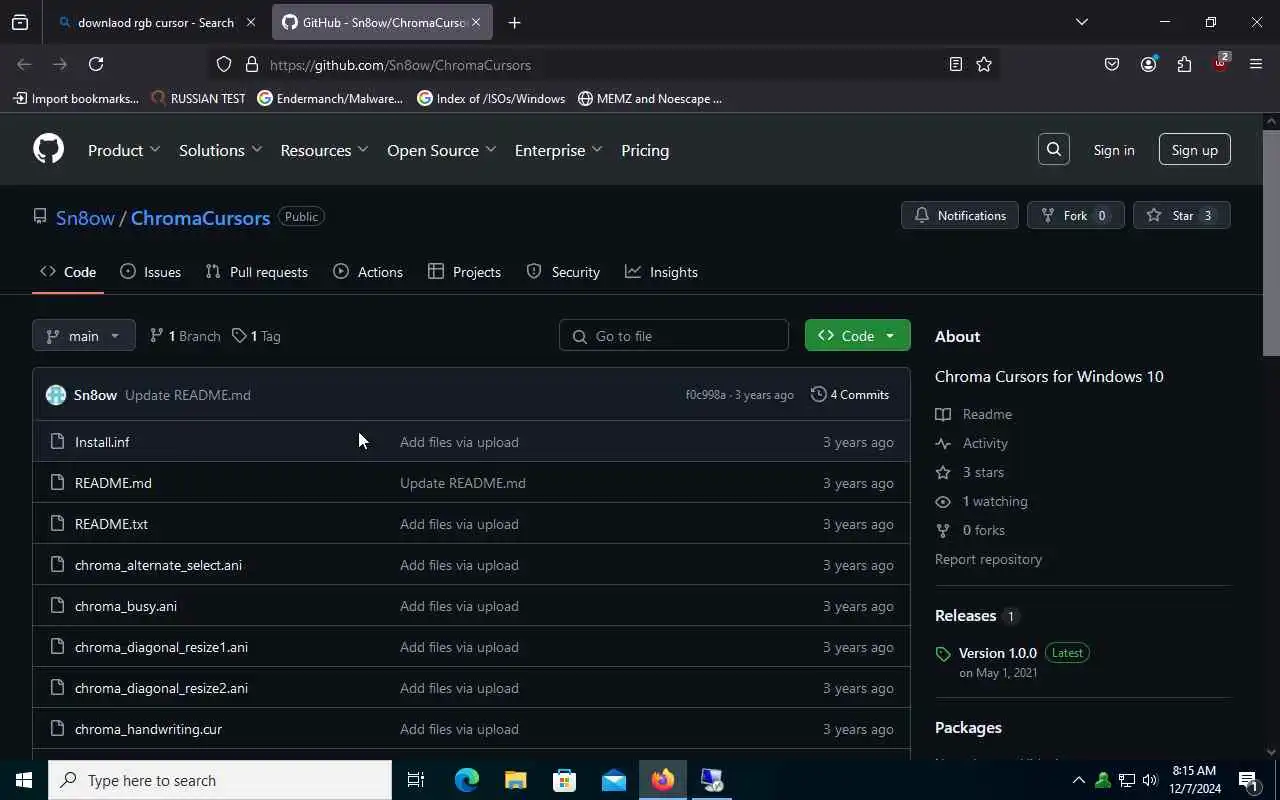Viewport: 1280px width, 800px height.
Task: Expand the Enterprise menu
Action: click(x=558, y=150)
